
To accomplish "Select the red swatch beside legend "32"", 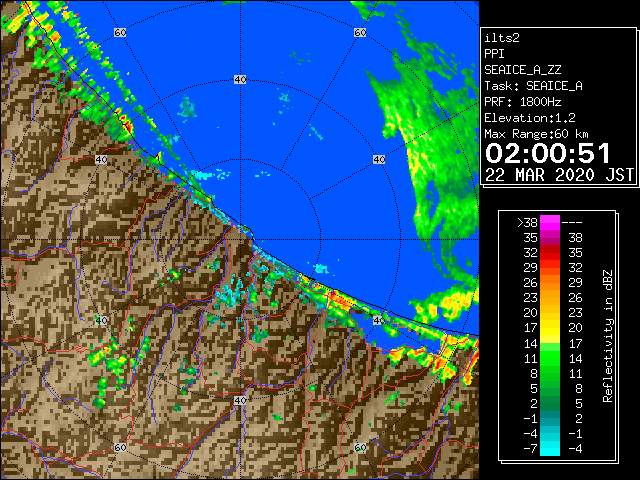I will coord(550,253).
